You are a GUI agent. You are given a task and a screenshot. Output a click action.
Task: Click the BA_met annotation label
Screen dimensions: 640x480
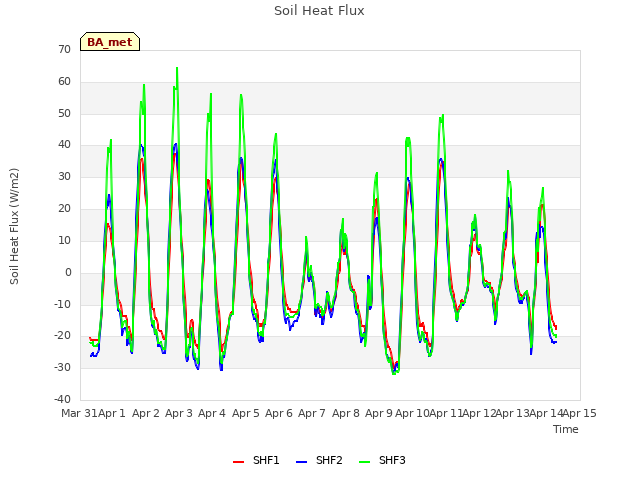click(110, 42)
